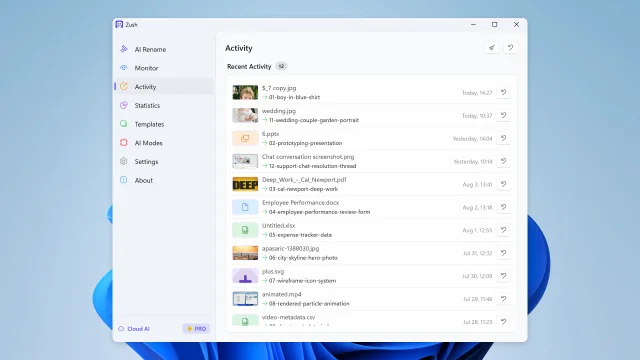Click the Employee Performance.docx document icon
This screenshot has height=360, width=640.
tap(245, 207)
